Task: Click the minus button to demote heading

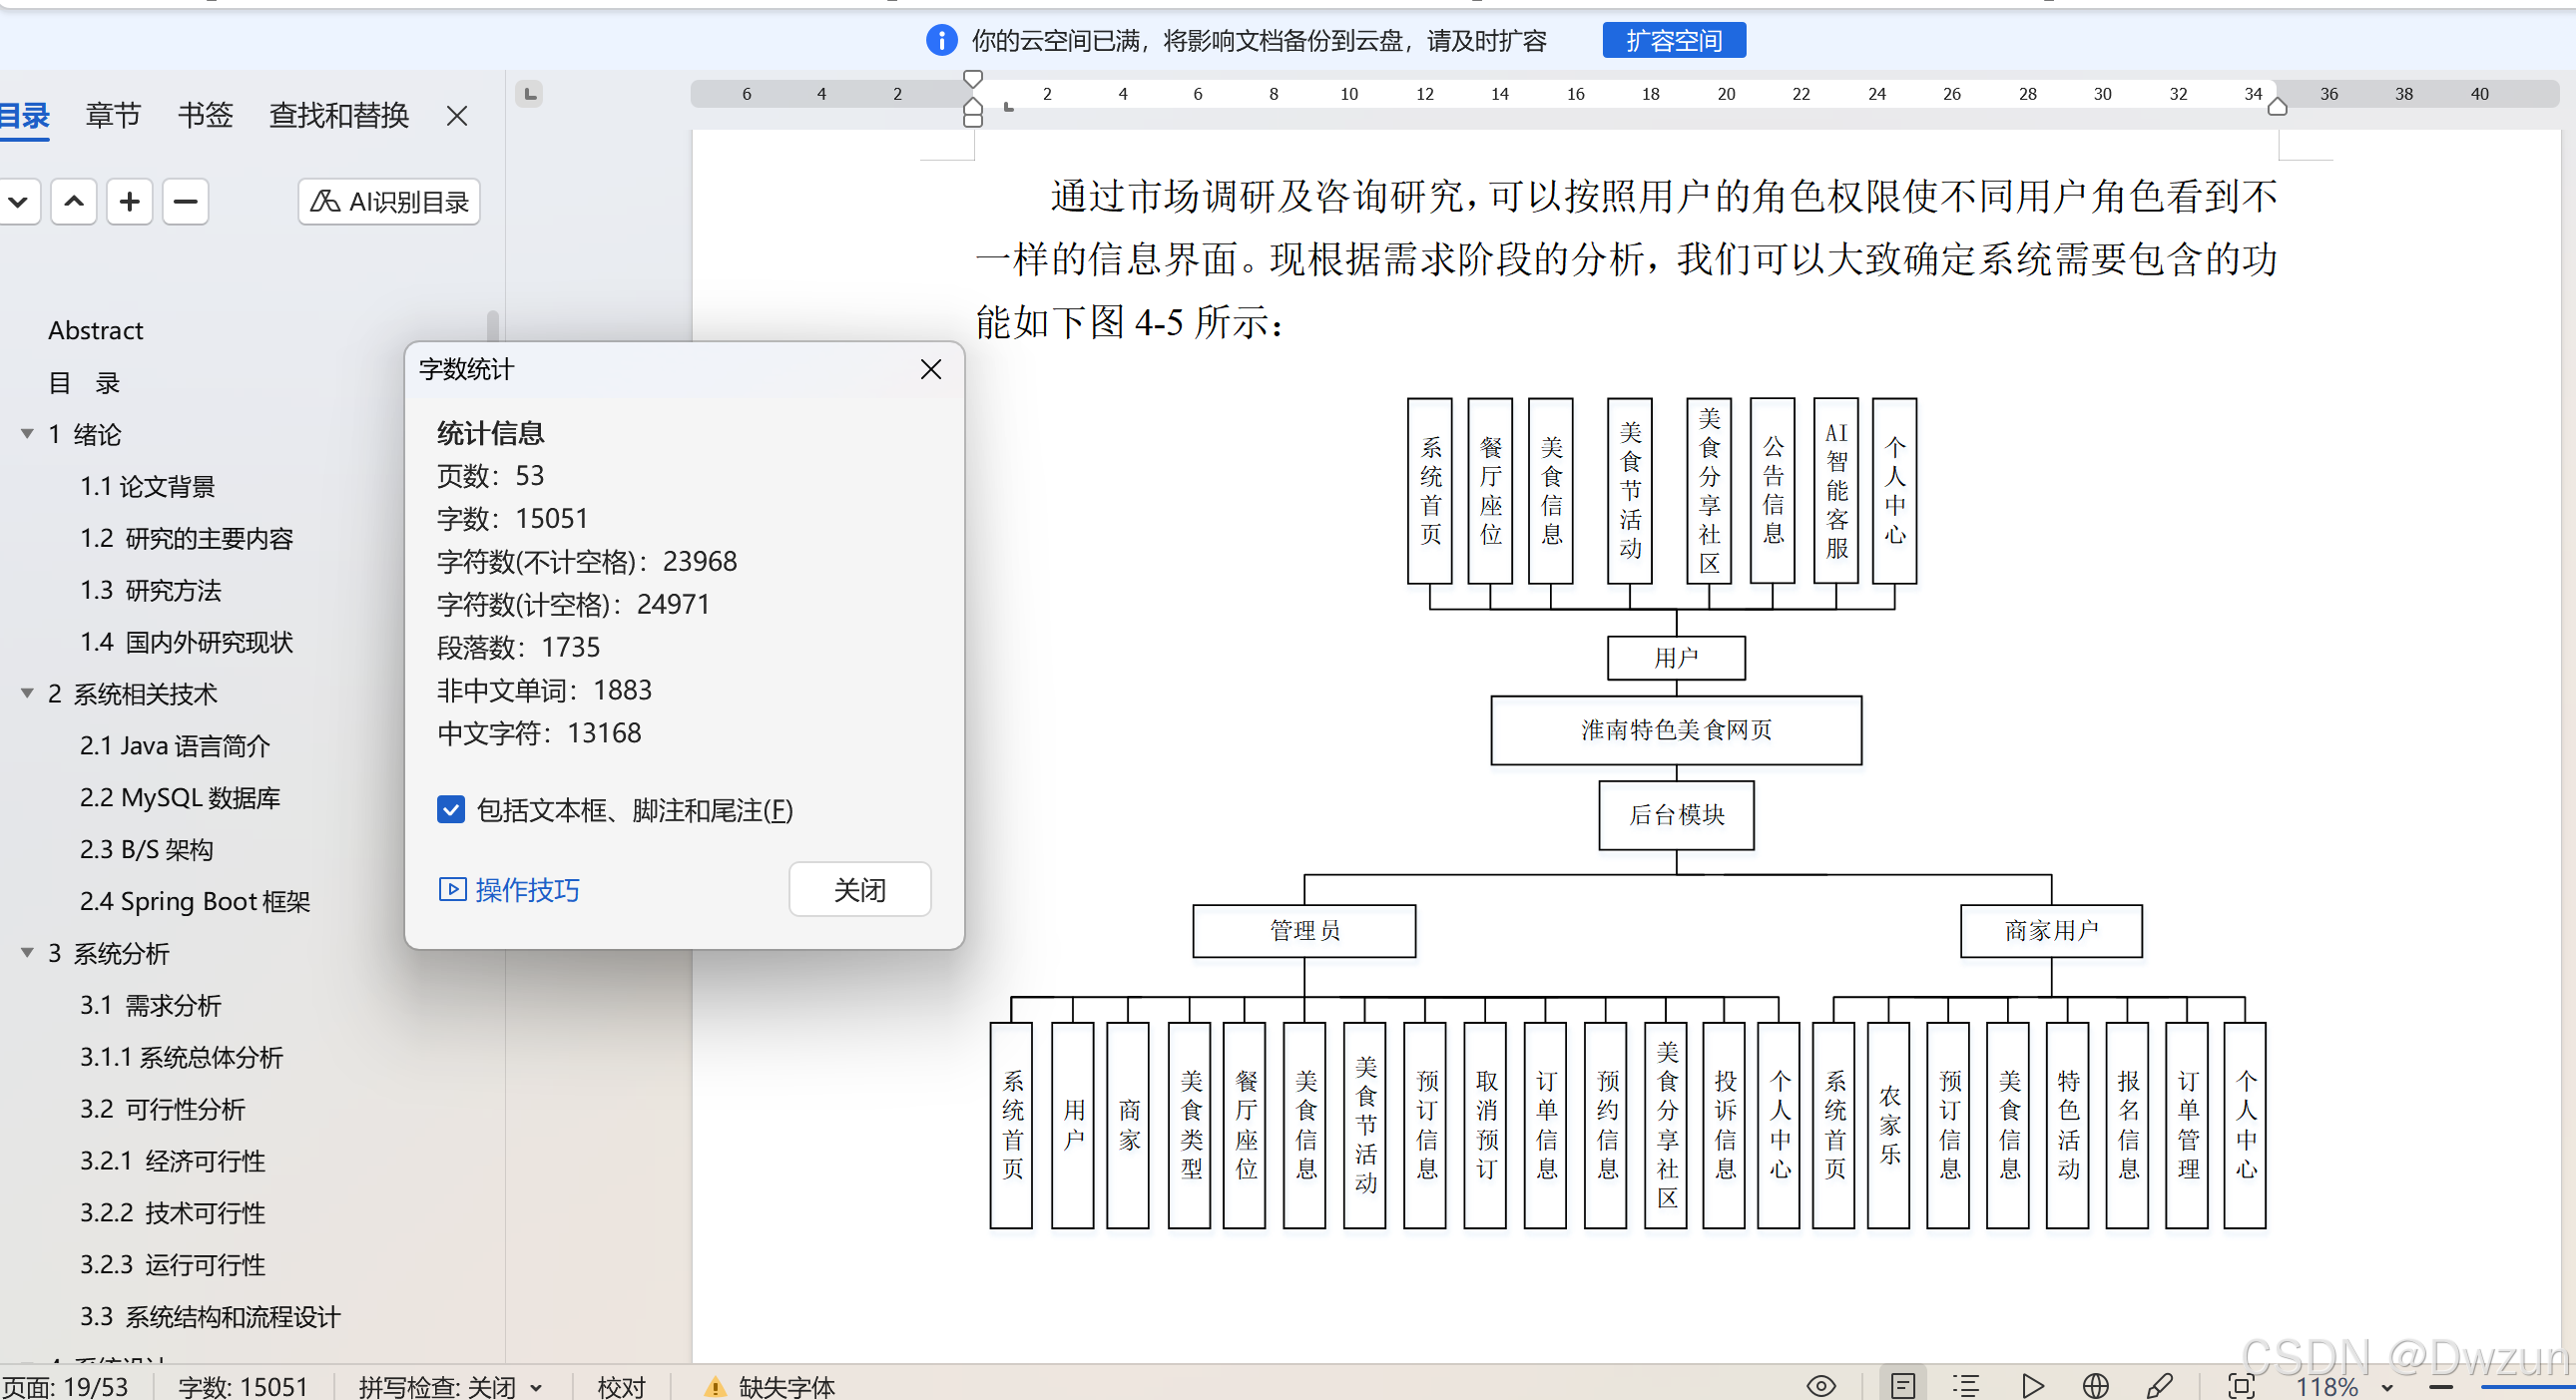Action: point(185,201)
